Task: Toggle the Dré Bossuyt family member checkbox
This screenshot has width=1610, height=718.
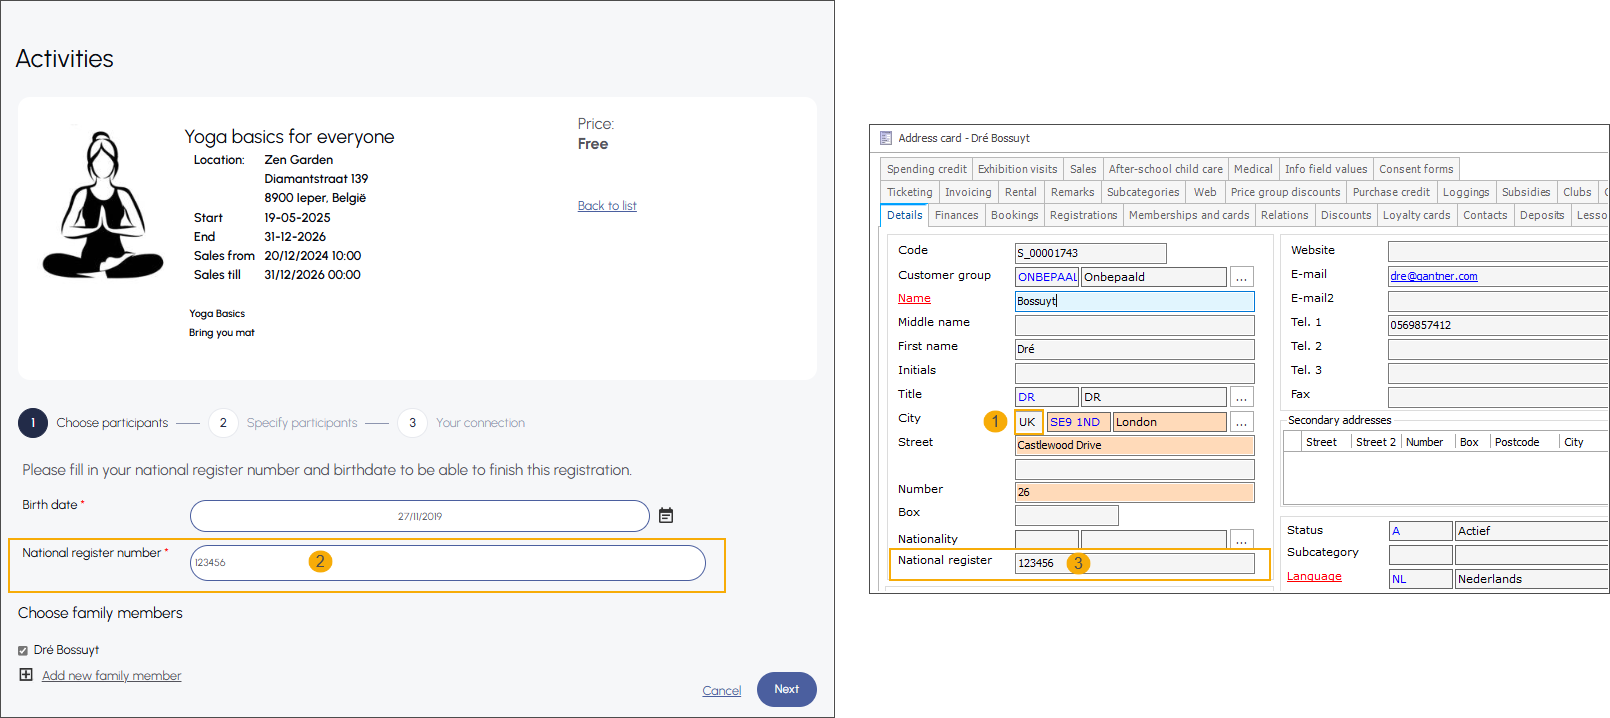Action: (x=23, y=651)
